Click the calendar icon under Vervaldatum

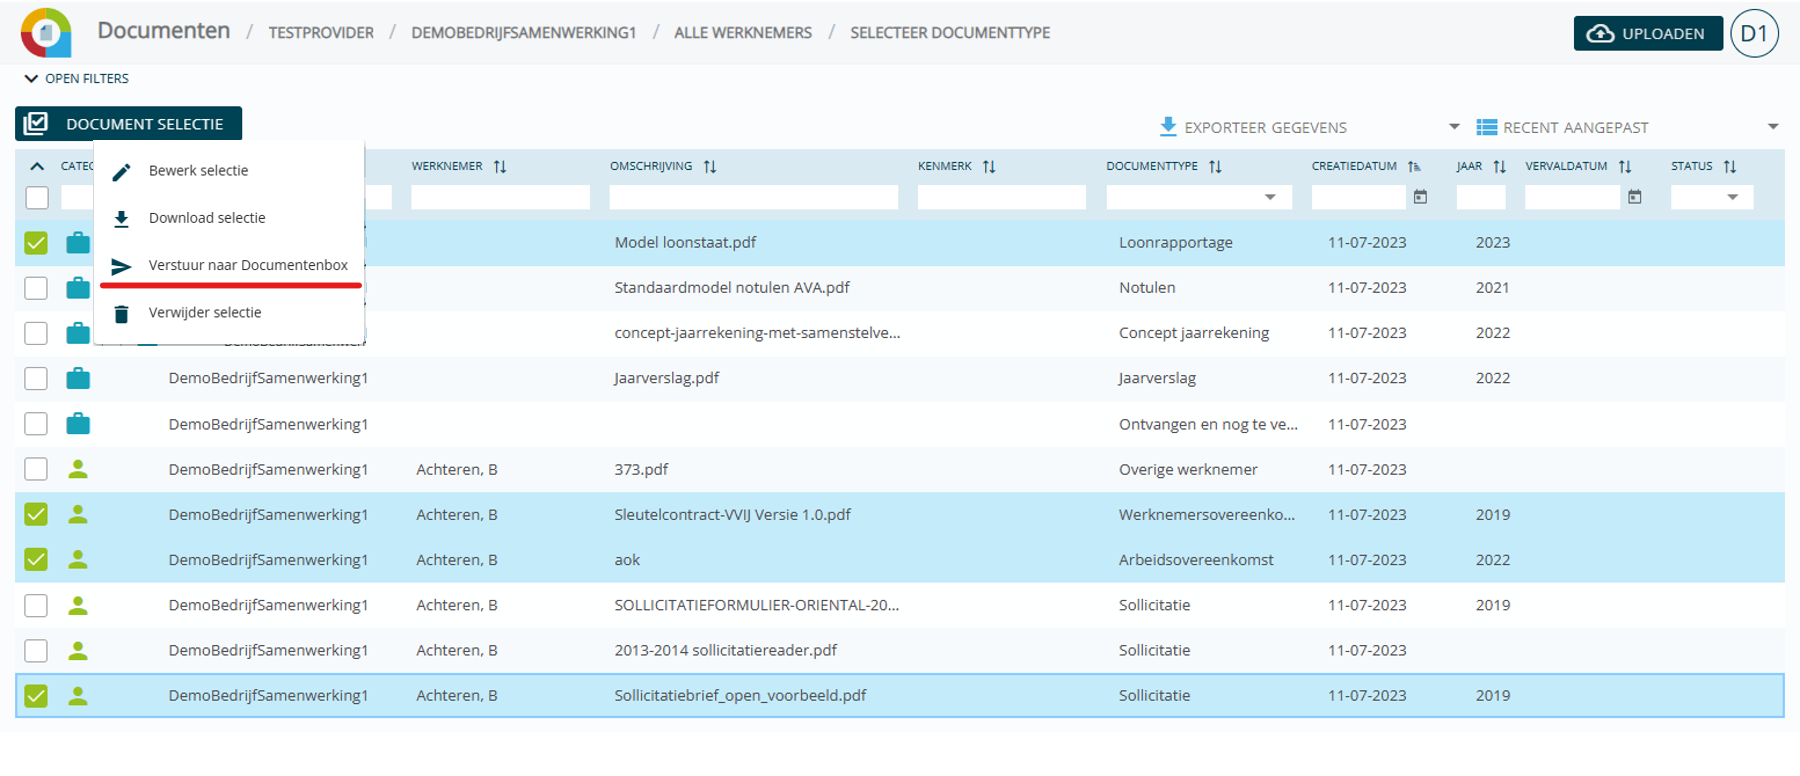(1634, 198)
